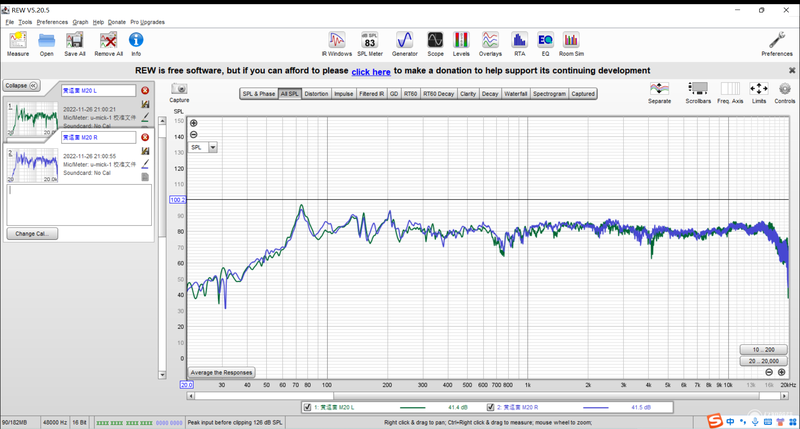800x429 pixels.
Task: Delete the M20 L measurement
Action: [x=145, y=90]
